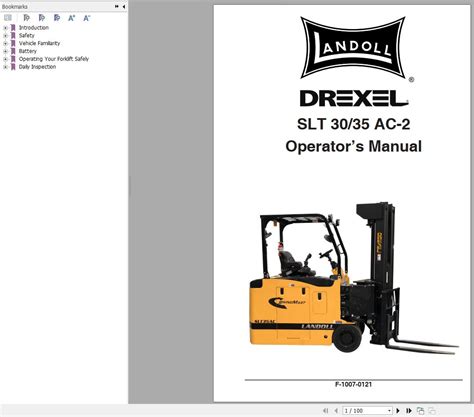Click the forklift image on the cover page
Screen dimensions: 474x417
(x=354, y=278)
